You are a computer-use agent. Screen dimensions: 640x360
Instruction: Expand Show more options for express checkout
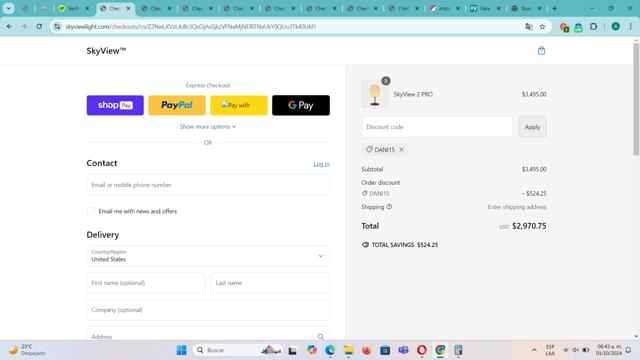[x=208, y=127]
